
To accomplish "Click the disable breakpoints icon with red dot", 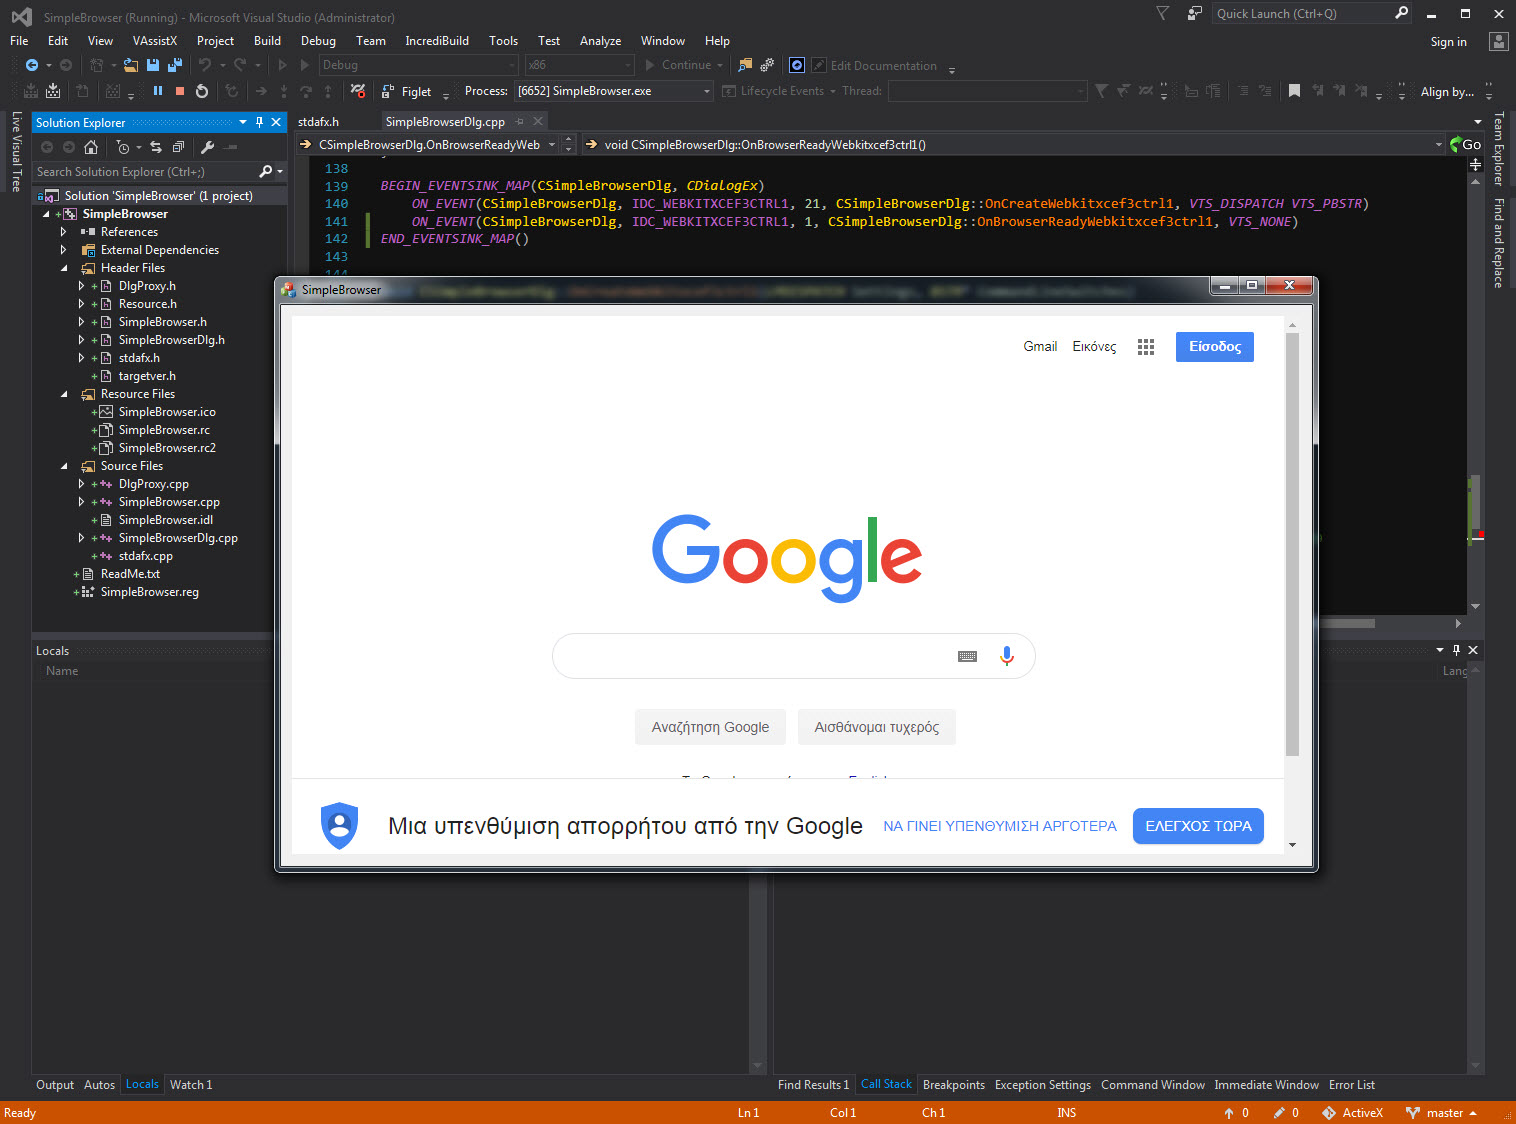I will tap(358, 91).
